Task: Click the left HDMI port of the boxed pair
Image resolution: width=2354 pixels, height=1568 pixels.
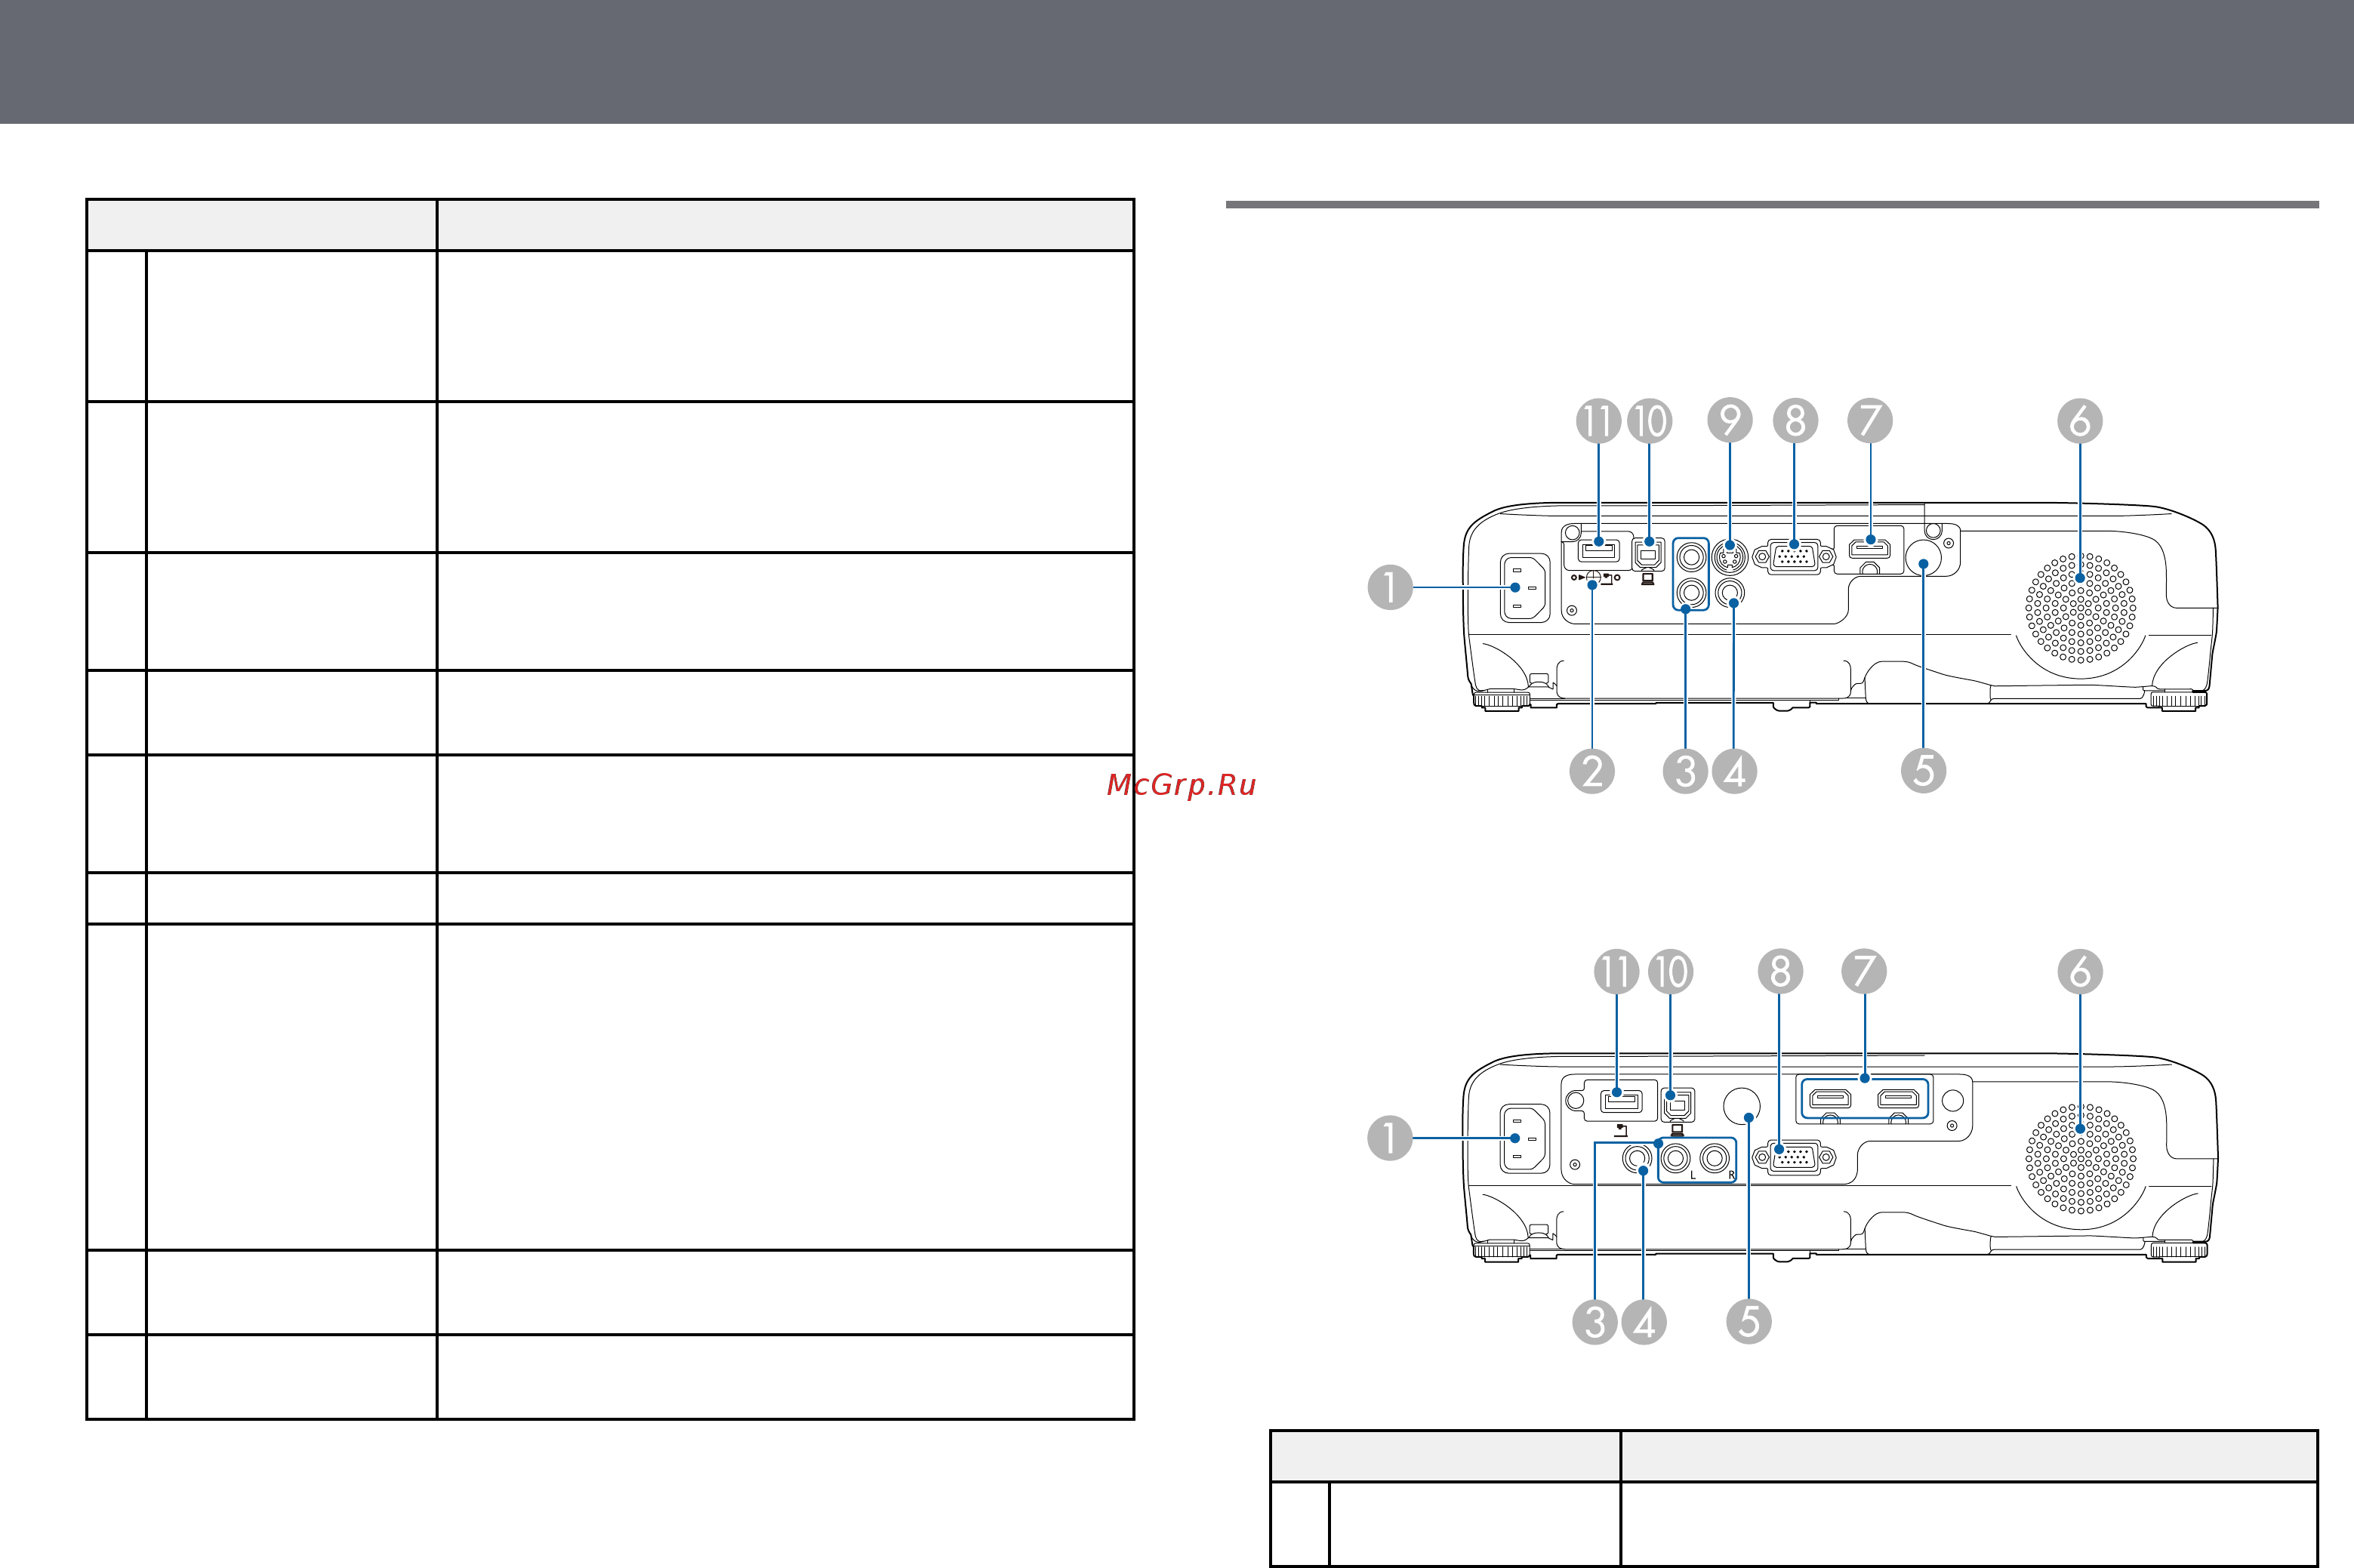Action: 1830,1099
